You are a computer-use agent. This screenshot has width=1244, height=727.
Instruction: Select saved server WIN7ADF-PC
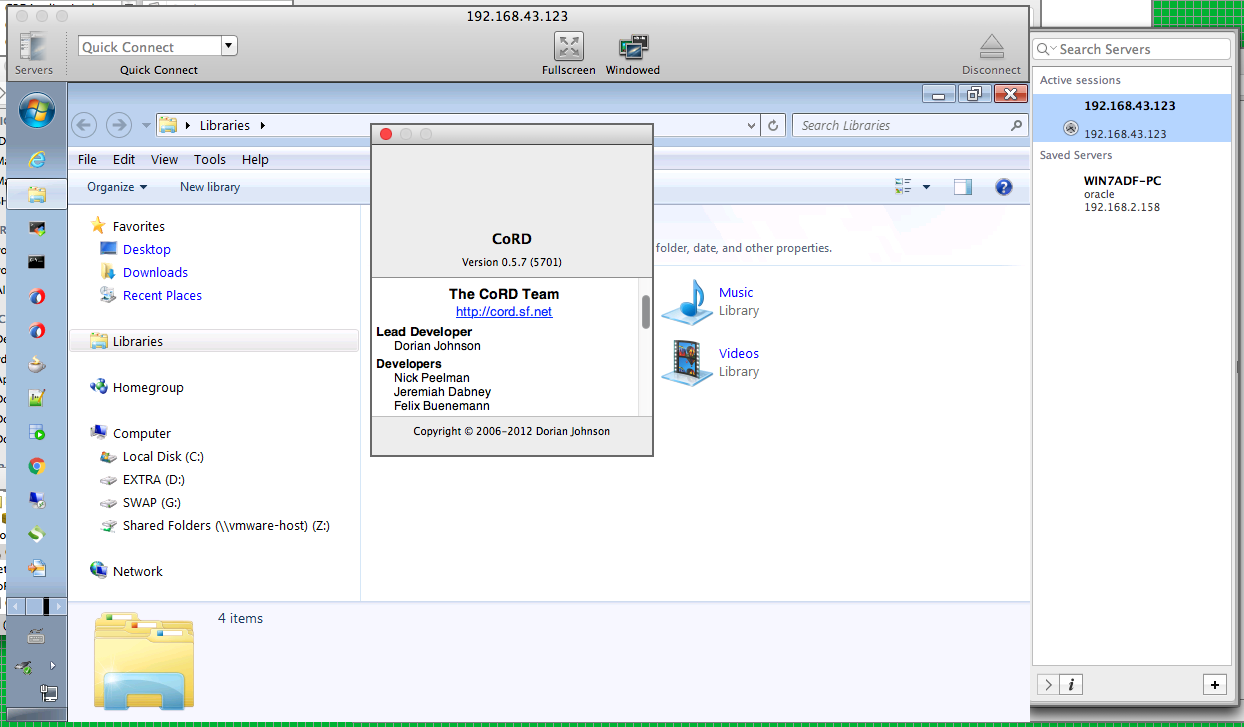click(x=1132, y=194)
